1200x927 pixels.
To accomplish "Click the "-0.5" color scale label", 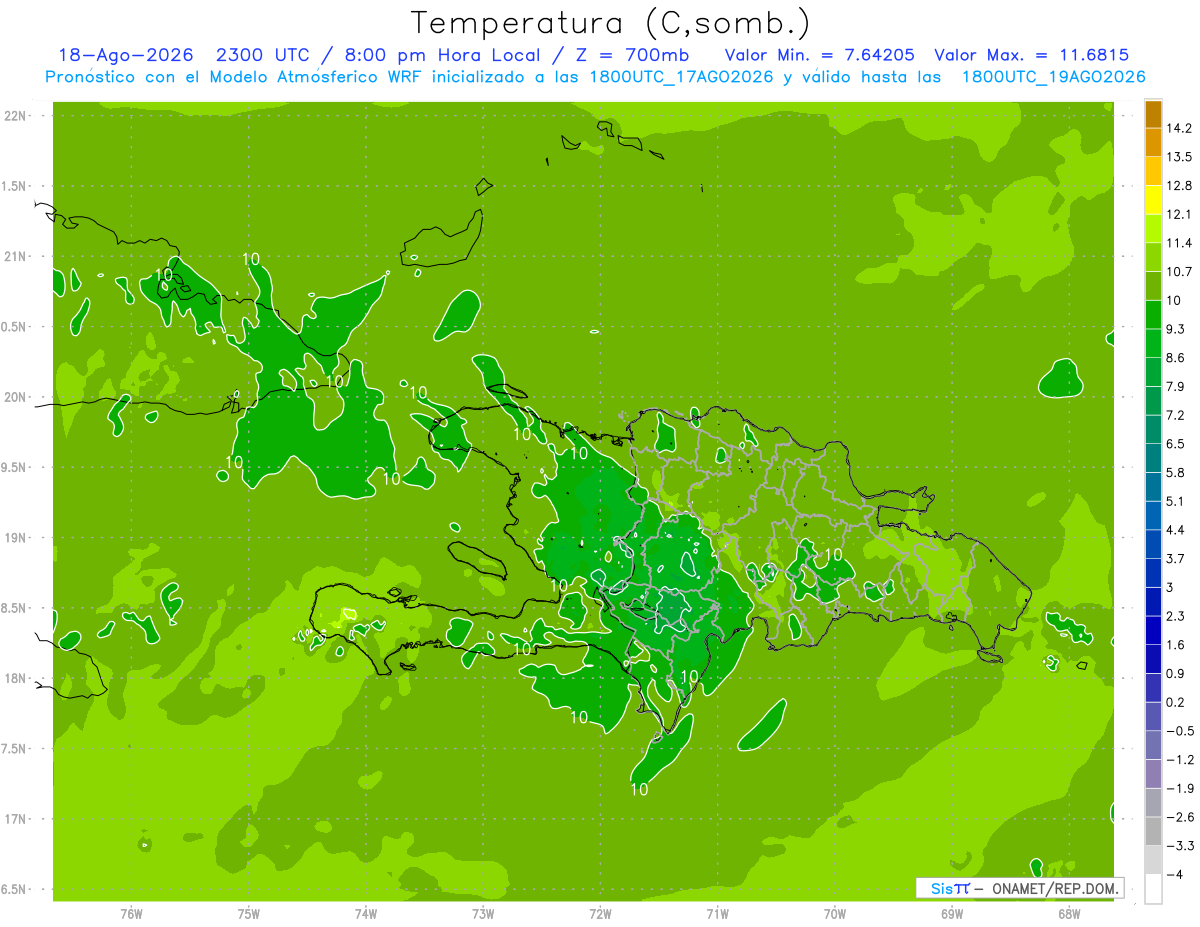I will (1180, 730).
